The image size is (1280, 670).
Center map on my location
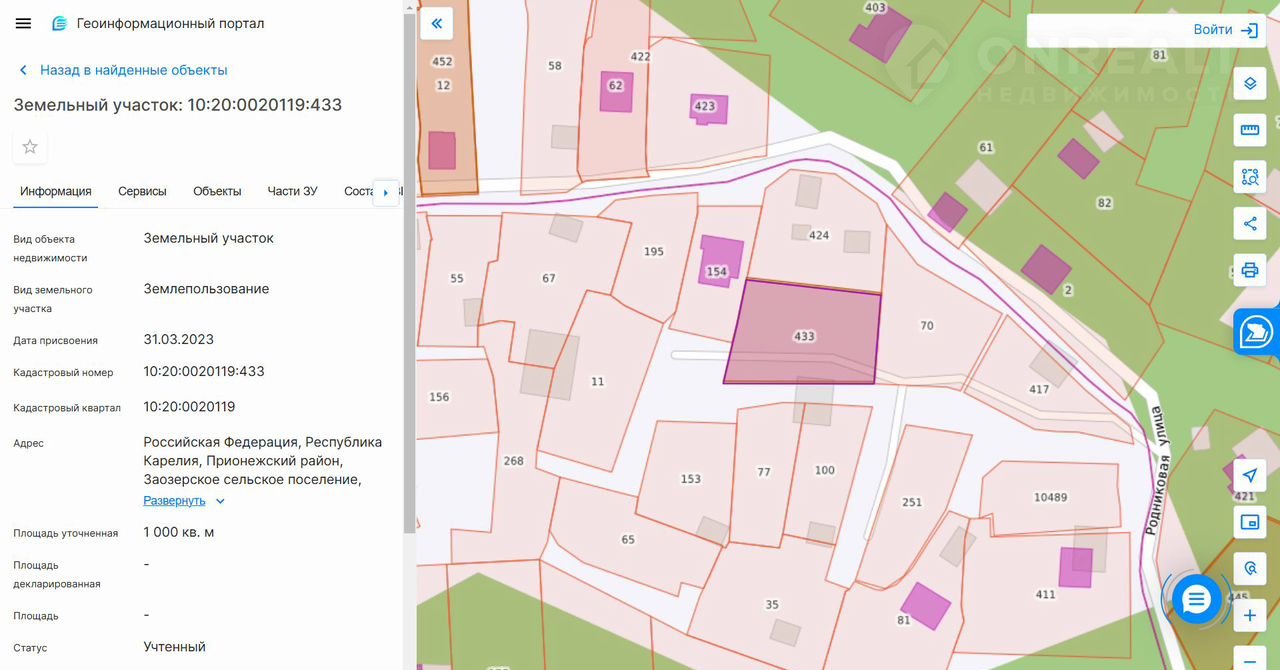(x=1249, y=475)
